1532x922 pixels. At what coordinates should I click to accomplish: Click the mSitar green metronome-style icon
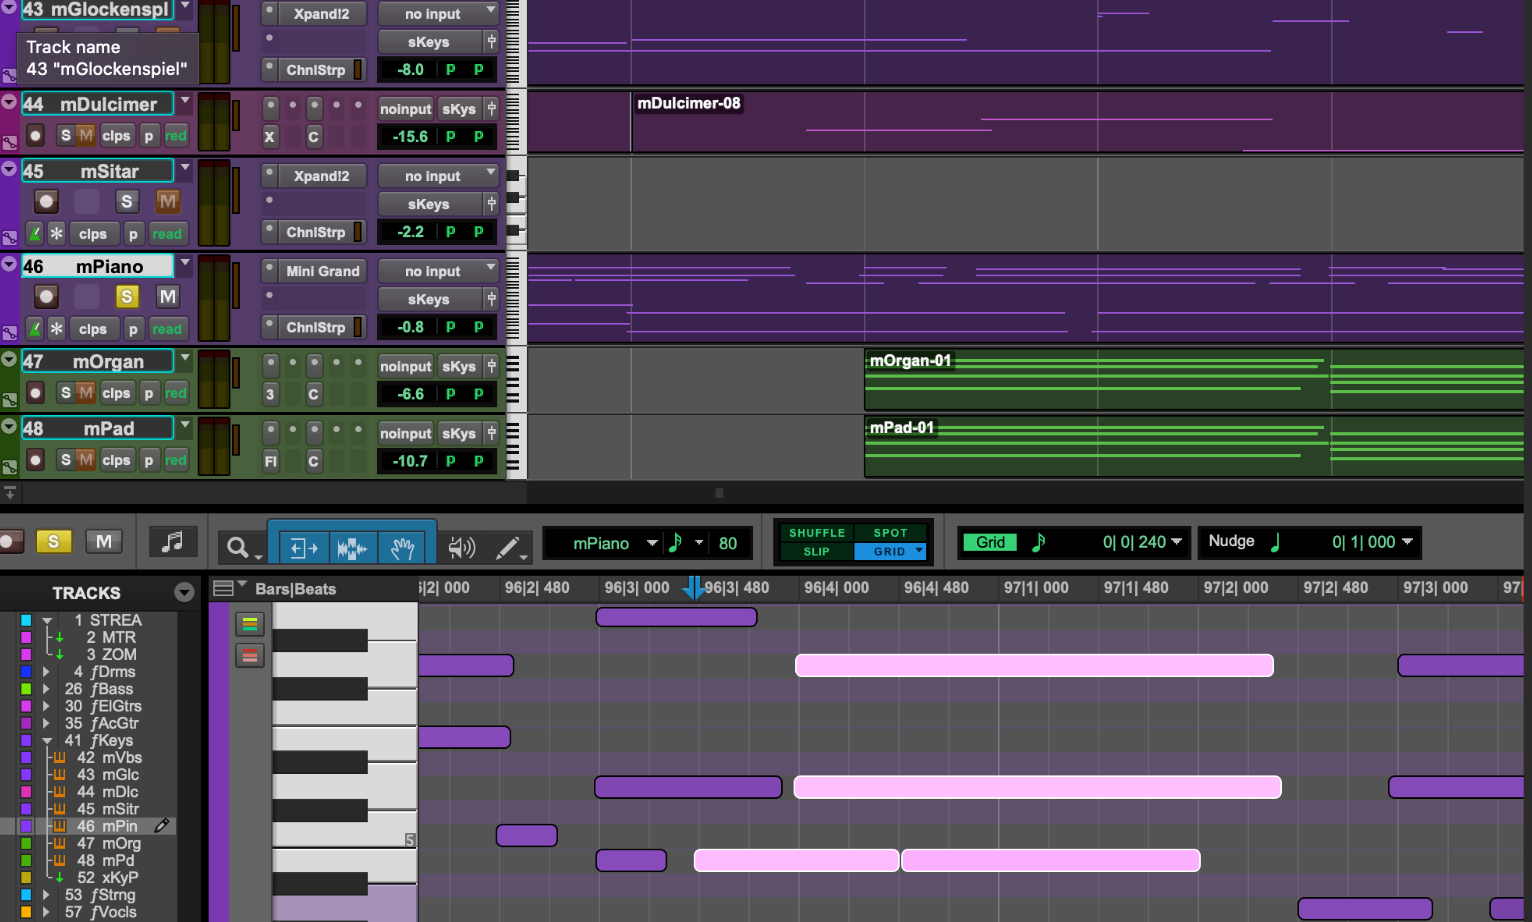(x=35, y=233)
